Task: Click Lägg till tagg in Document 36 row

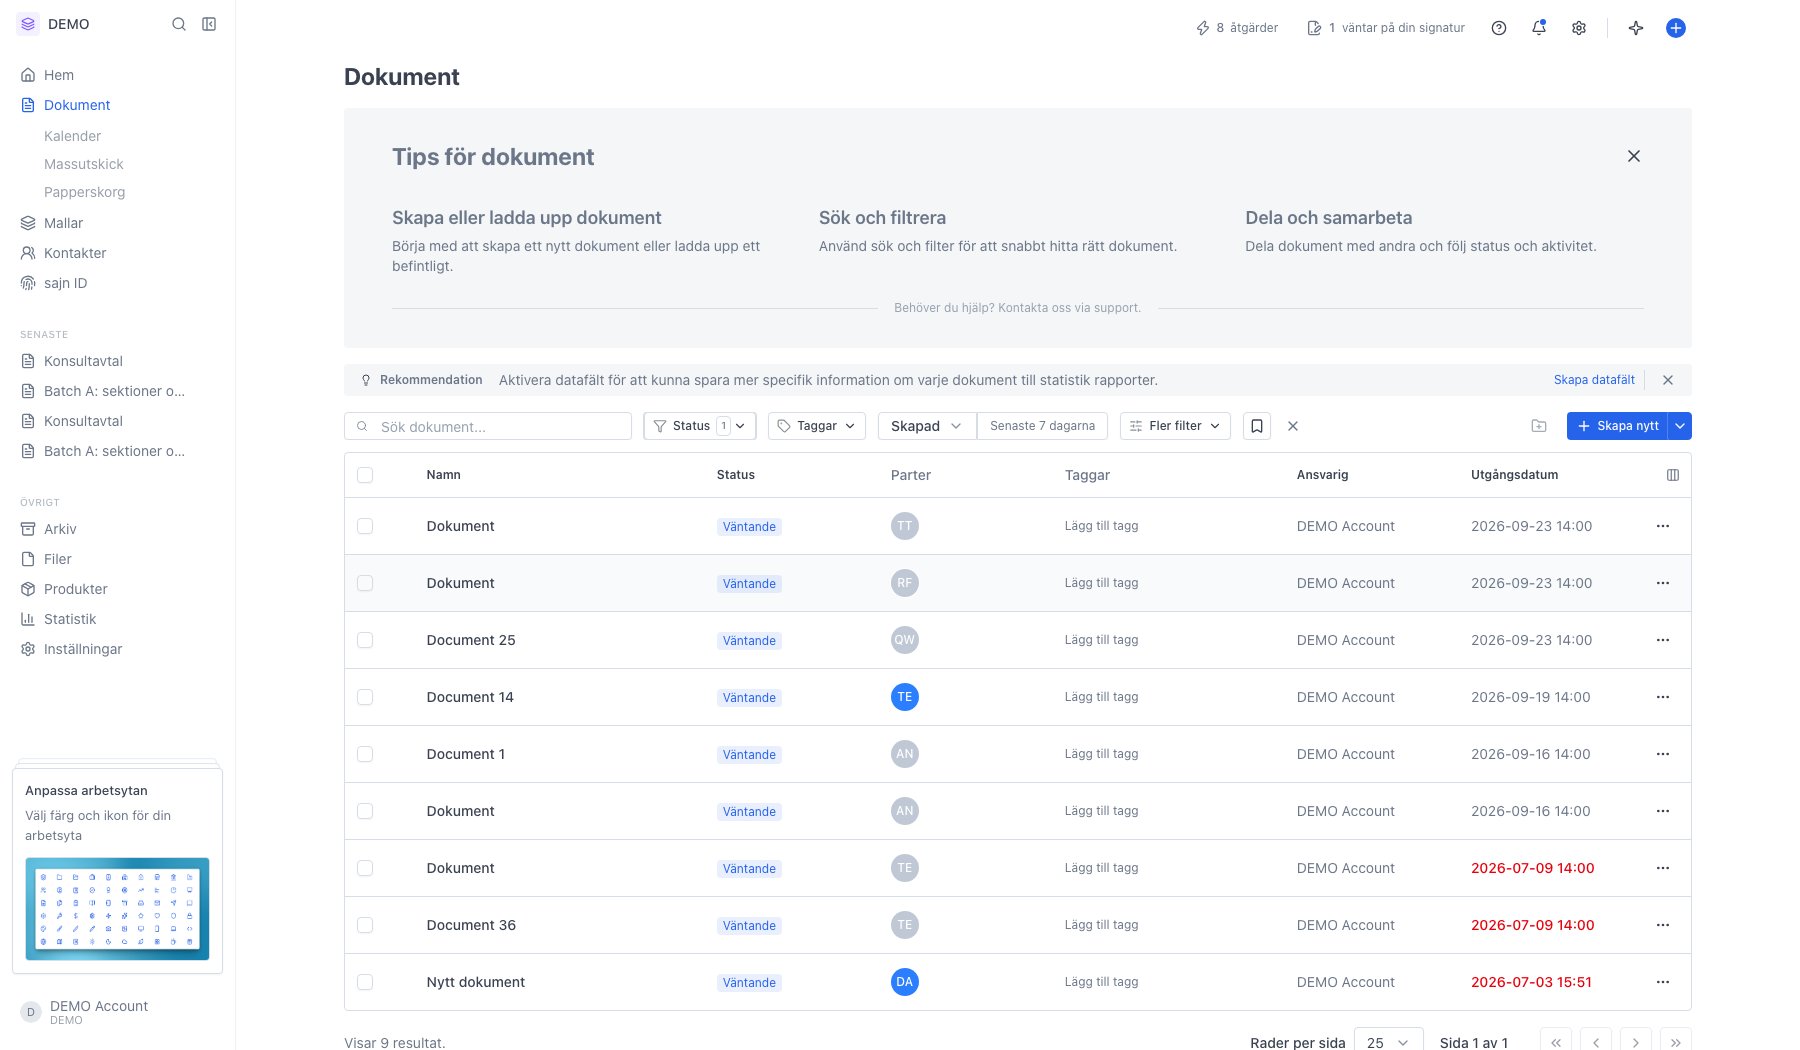Action: (x=1101, y=925)
